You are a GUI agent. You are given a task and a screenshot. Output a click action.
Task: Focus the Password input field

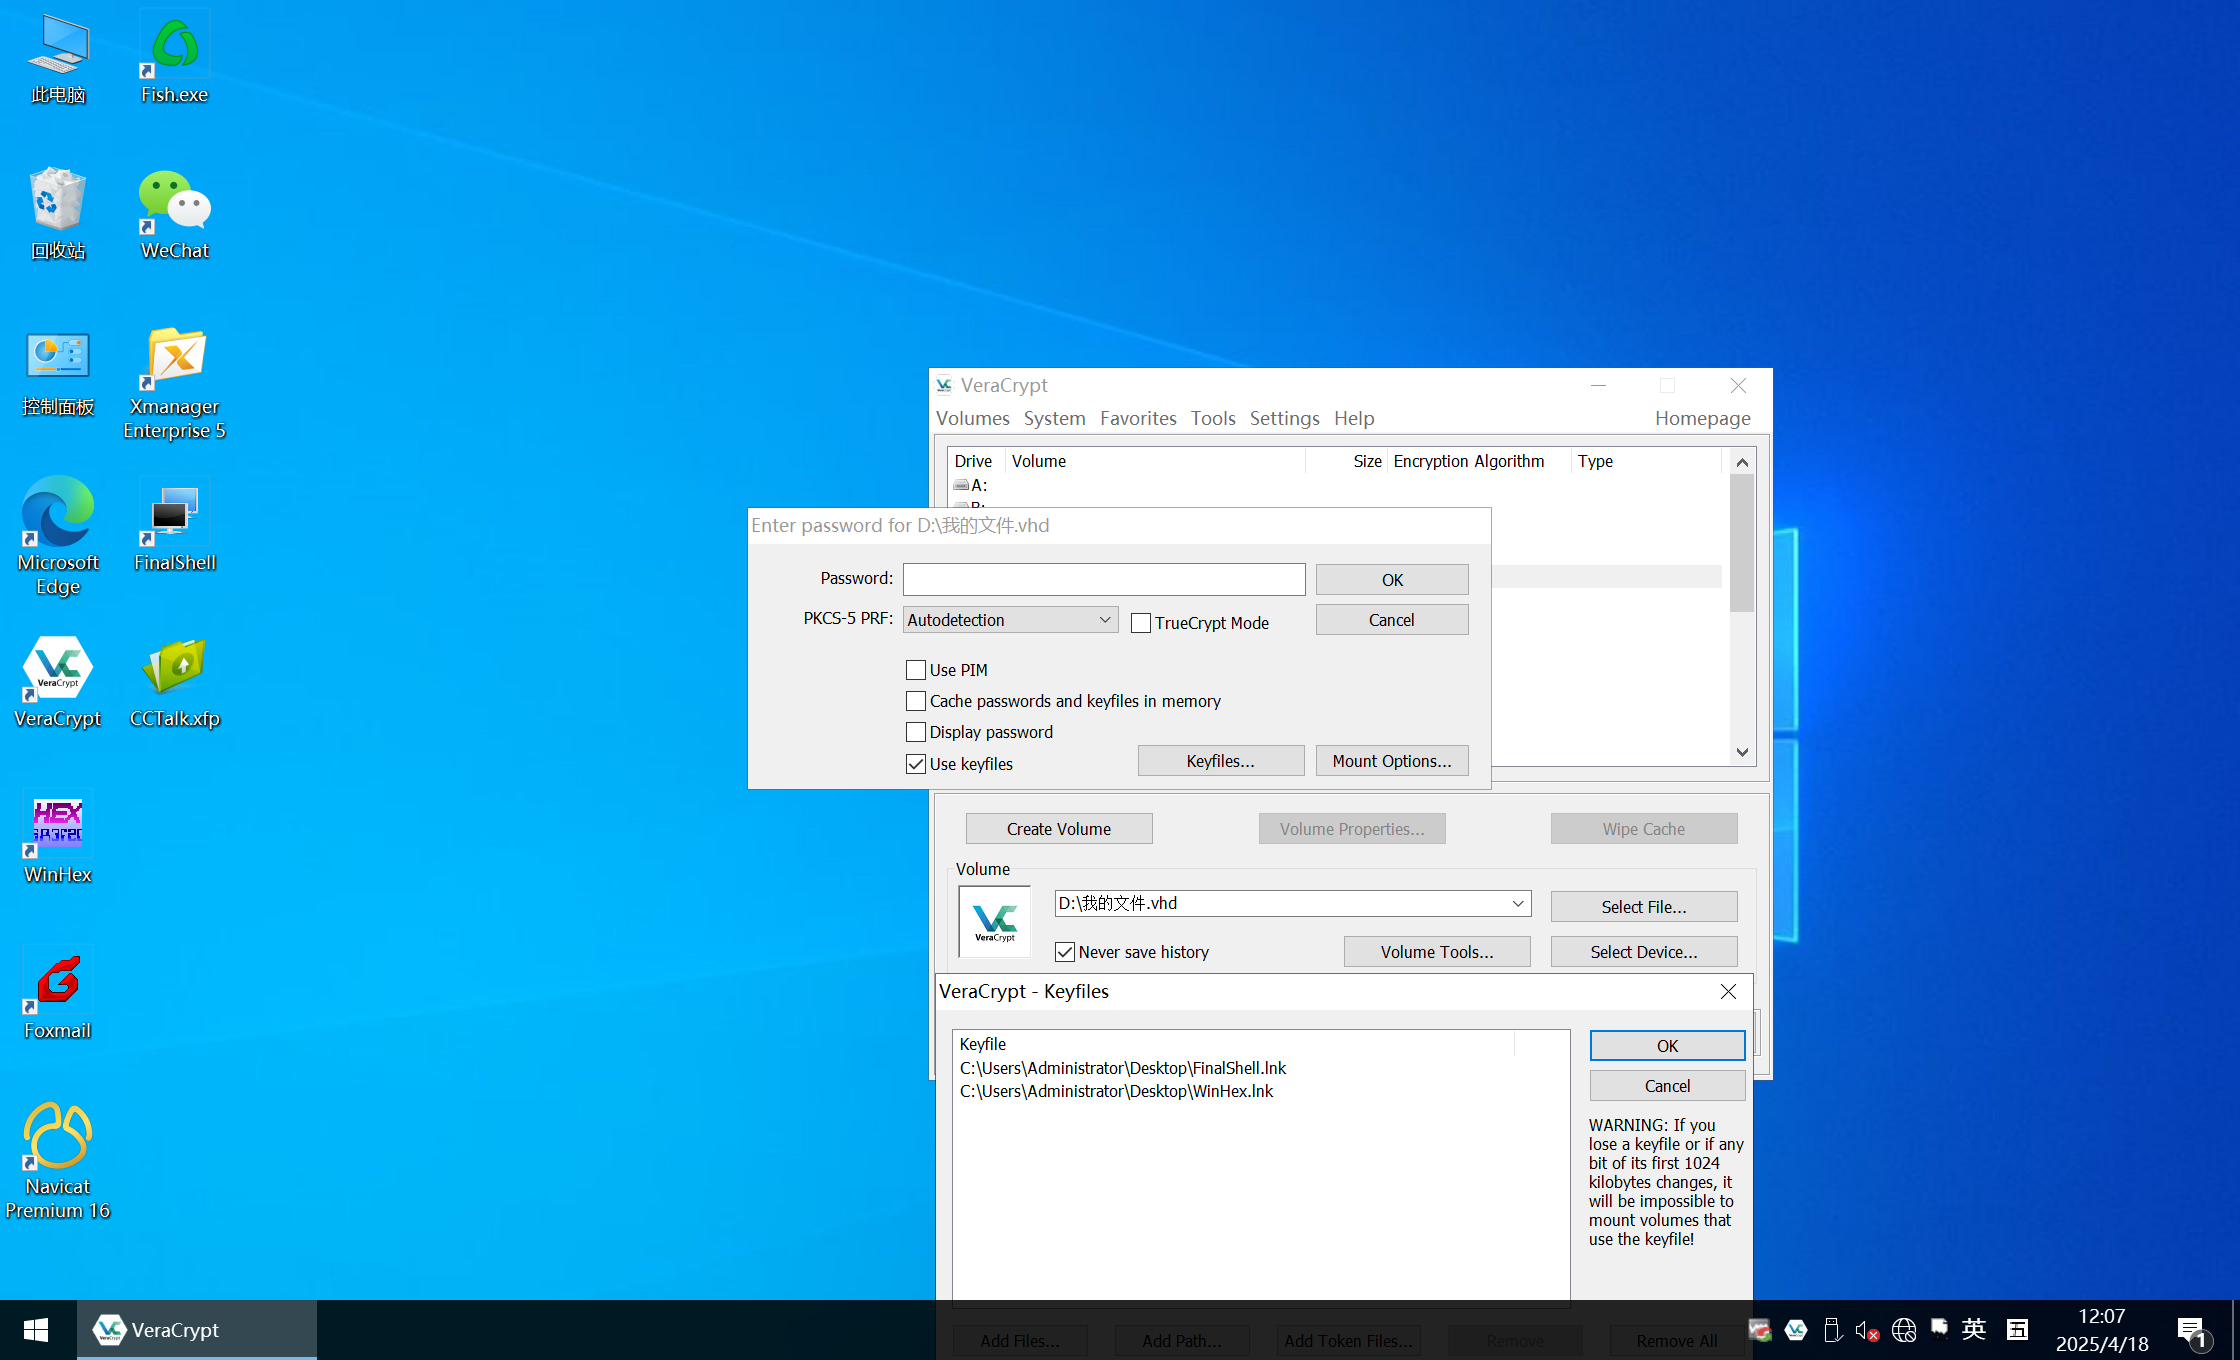coord(1104,580)
